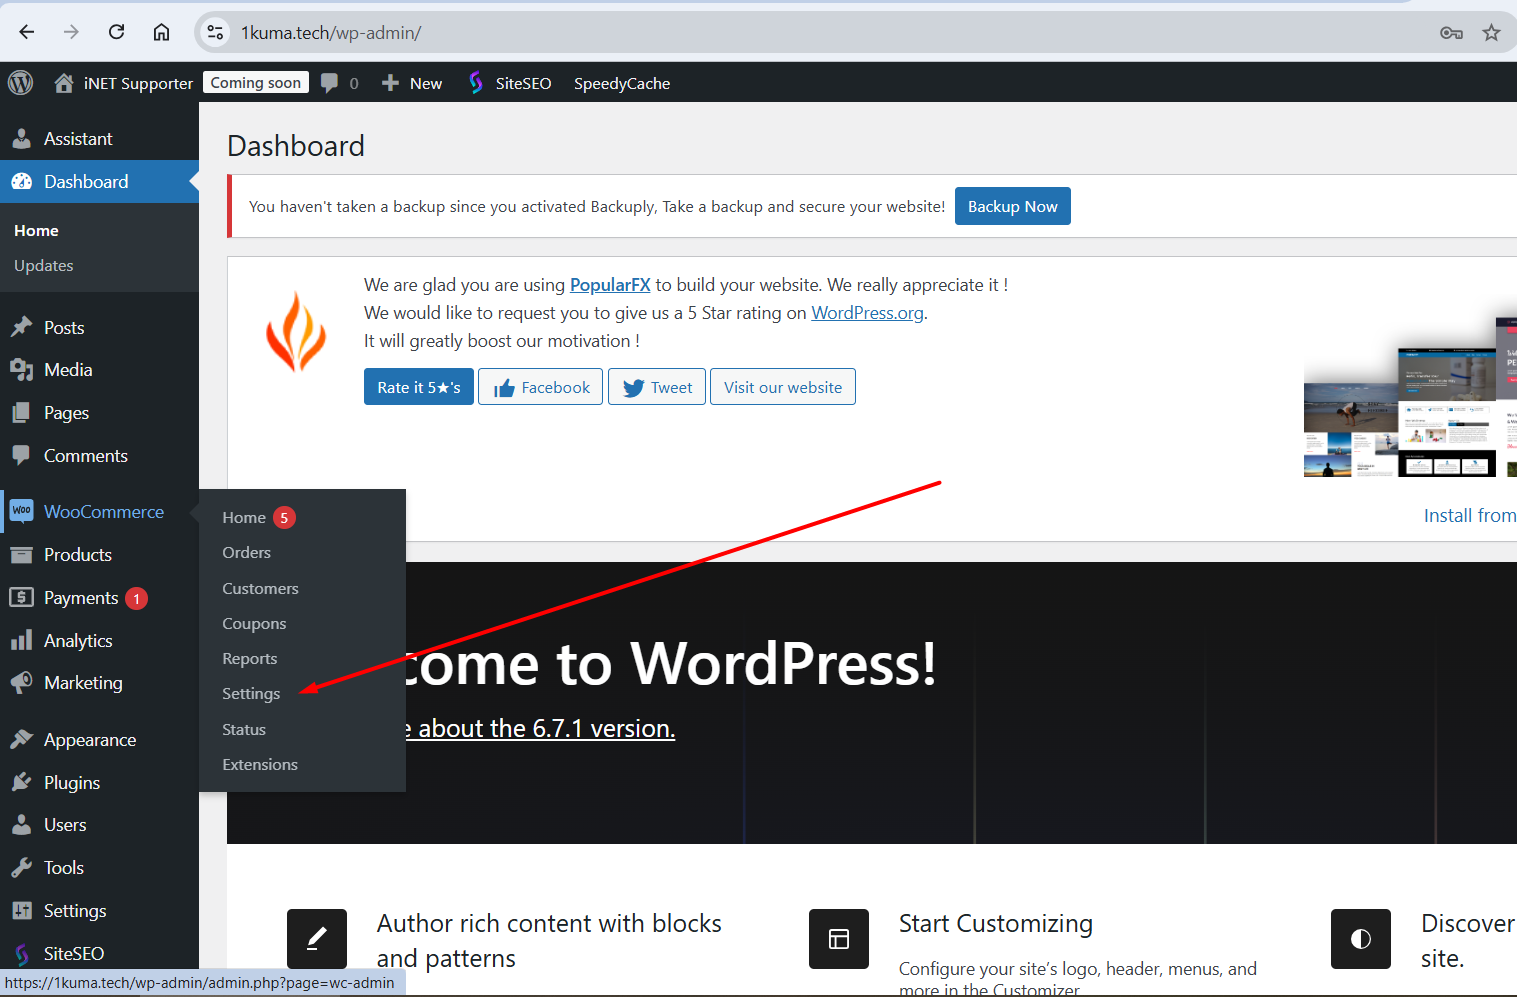
Task: Open saved passwords key icon
Action: coord(1451,33)
